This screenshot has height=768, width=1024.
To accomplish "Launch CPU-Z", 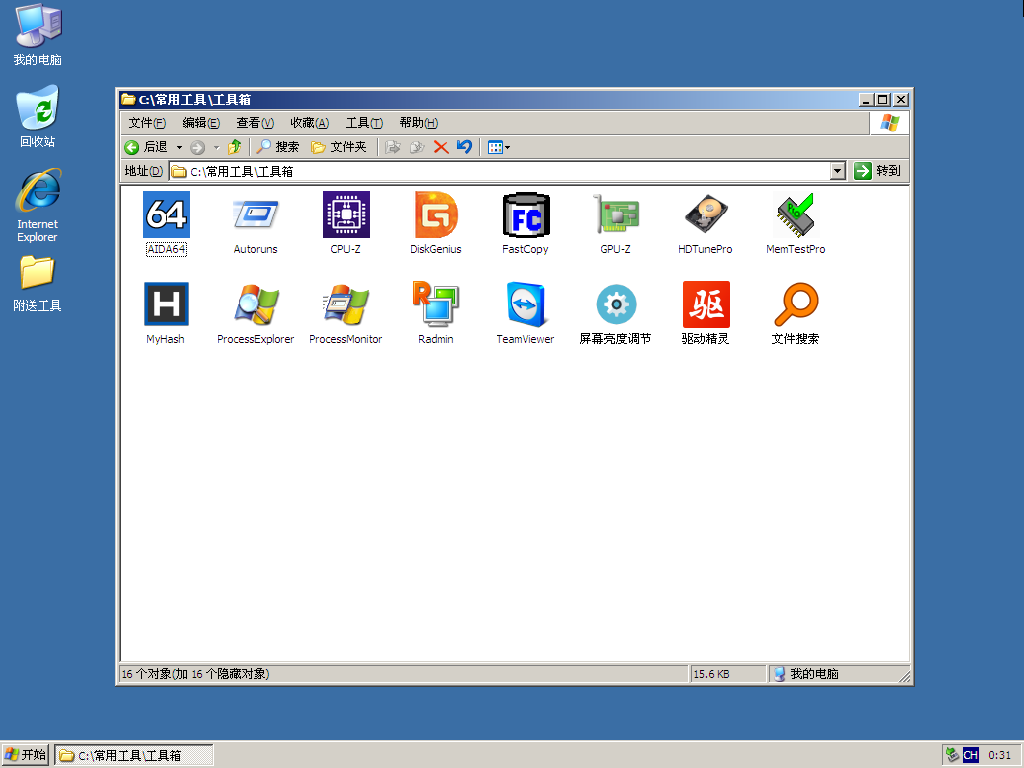I will pos(345,215).
